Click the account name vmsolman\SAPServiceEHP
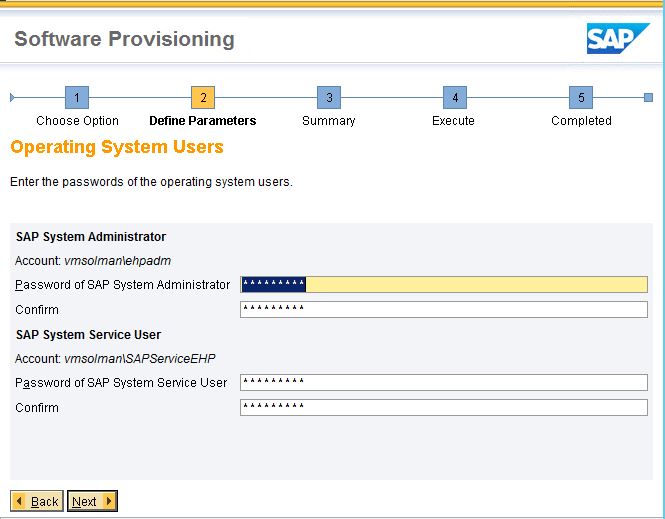The image size is (665, 519). 140,359
